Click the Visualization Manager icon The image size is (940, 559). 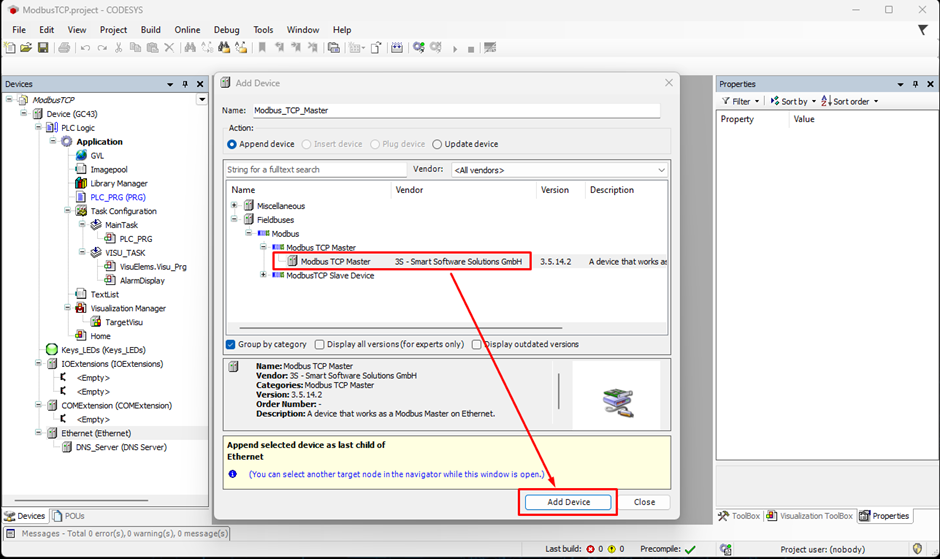point(82,308)
